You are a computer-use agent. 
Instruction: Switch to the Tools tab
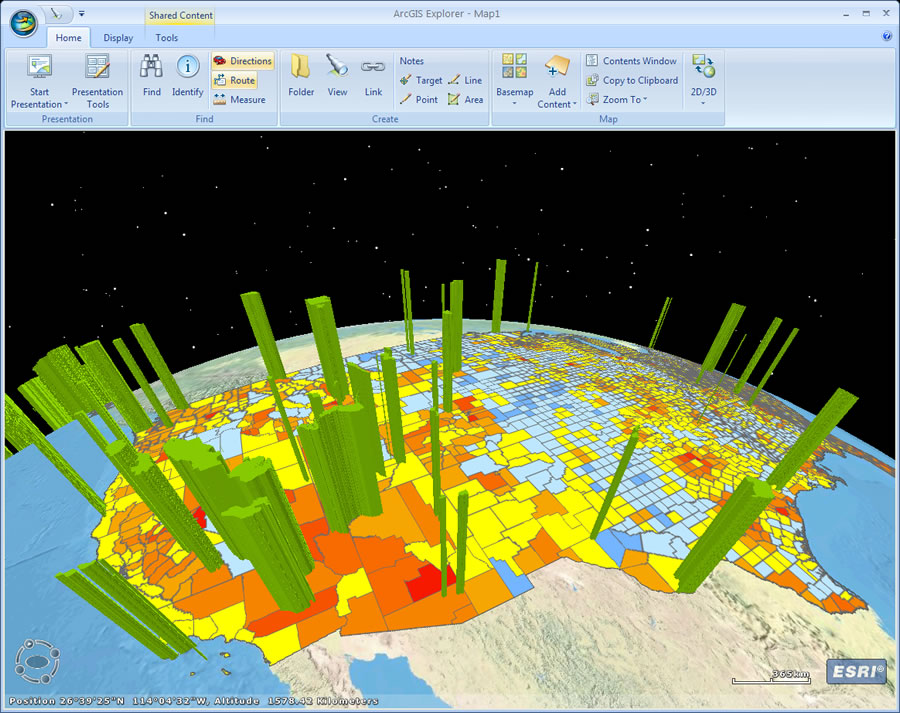167,38
